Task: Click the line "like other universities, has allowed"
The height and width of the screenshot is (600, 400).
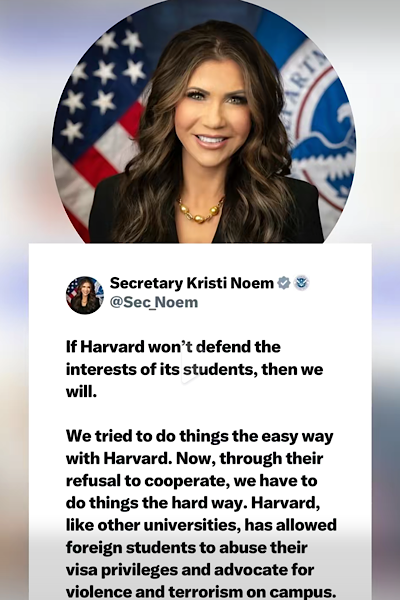Action: [201, 525]
